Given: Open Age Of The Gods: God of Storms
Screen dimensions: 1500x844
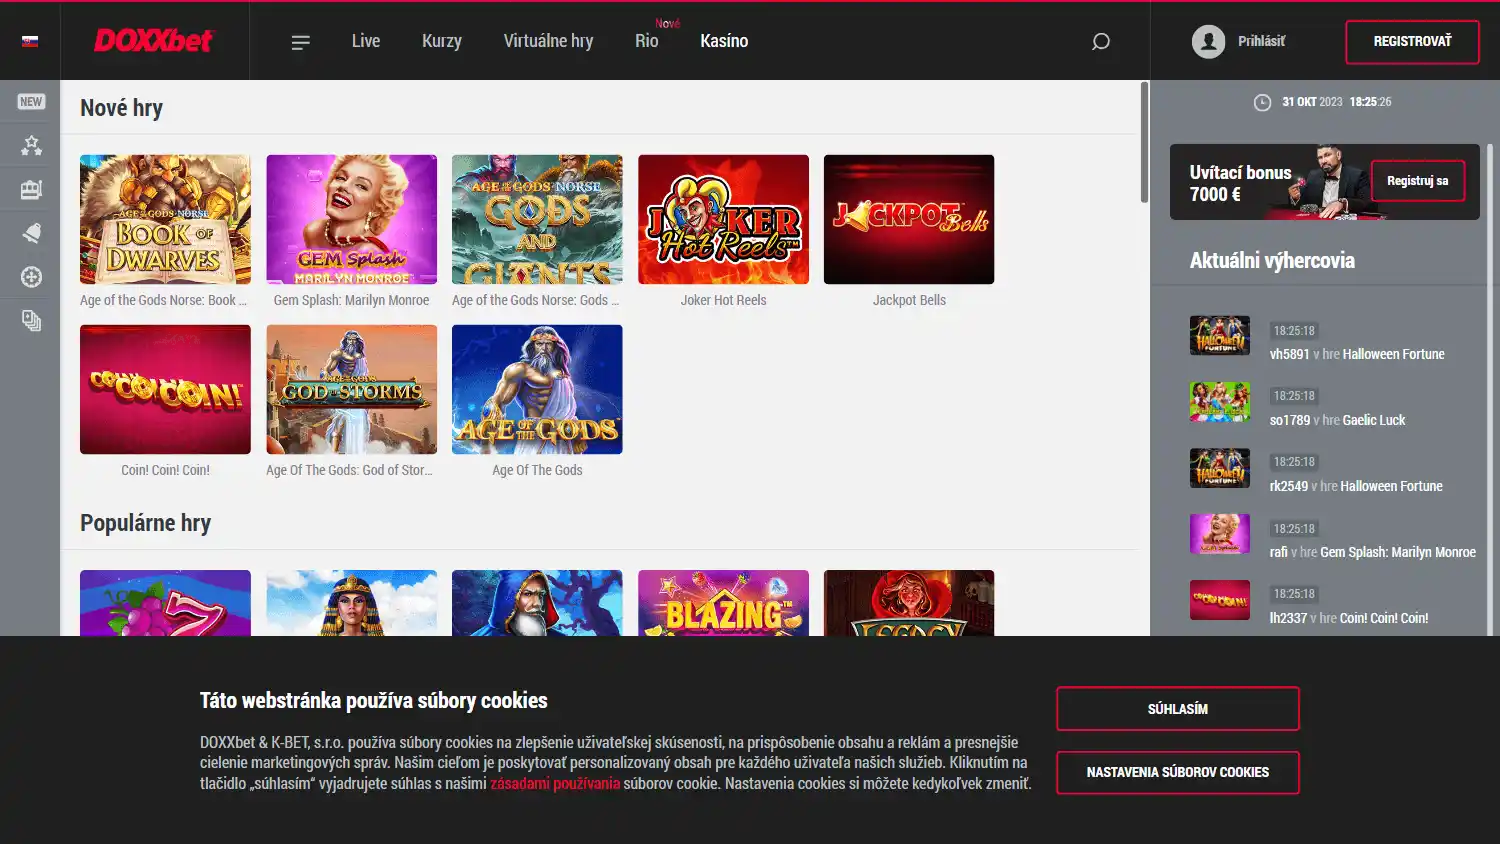Looking at the screenshot, I should 351,389.
